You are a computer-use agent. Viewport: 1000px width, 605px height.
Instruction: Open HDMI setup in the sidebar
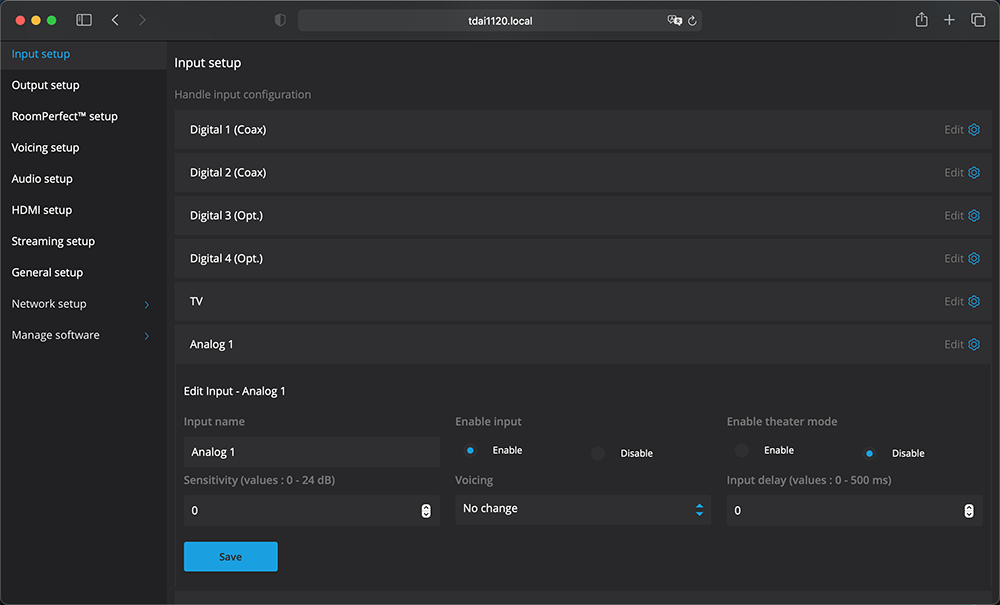click(41, 210)
